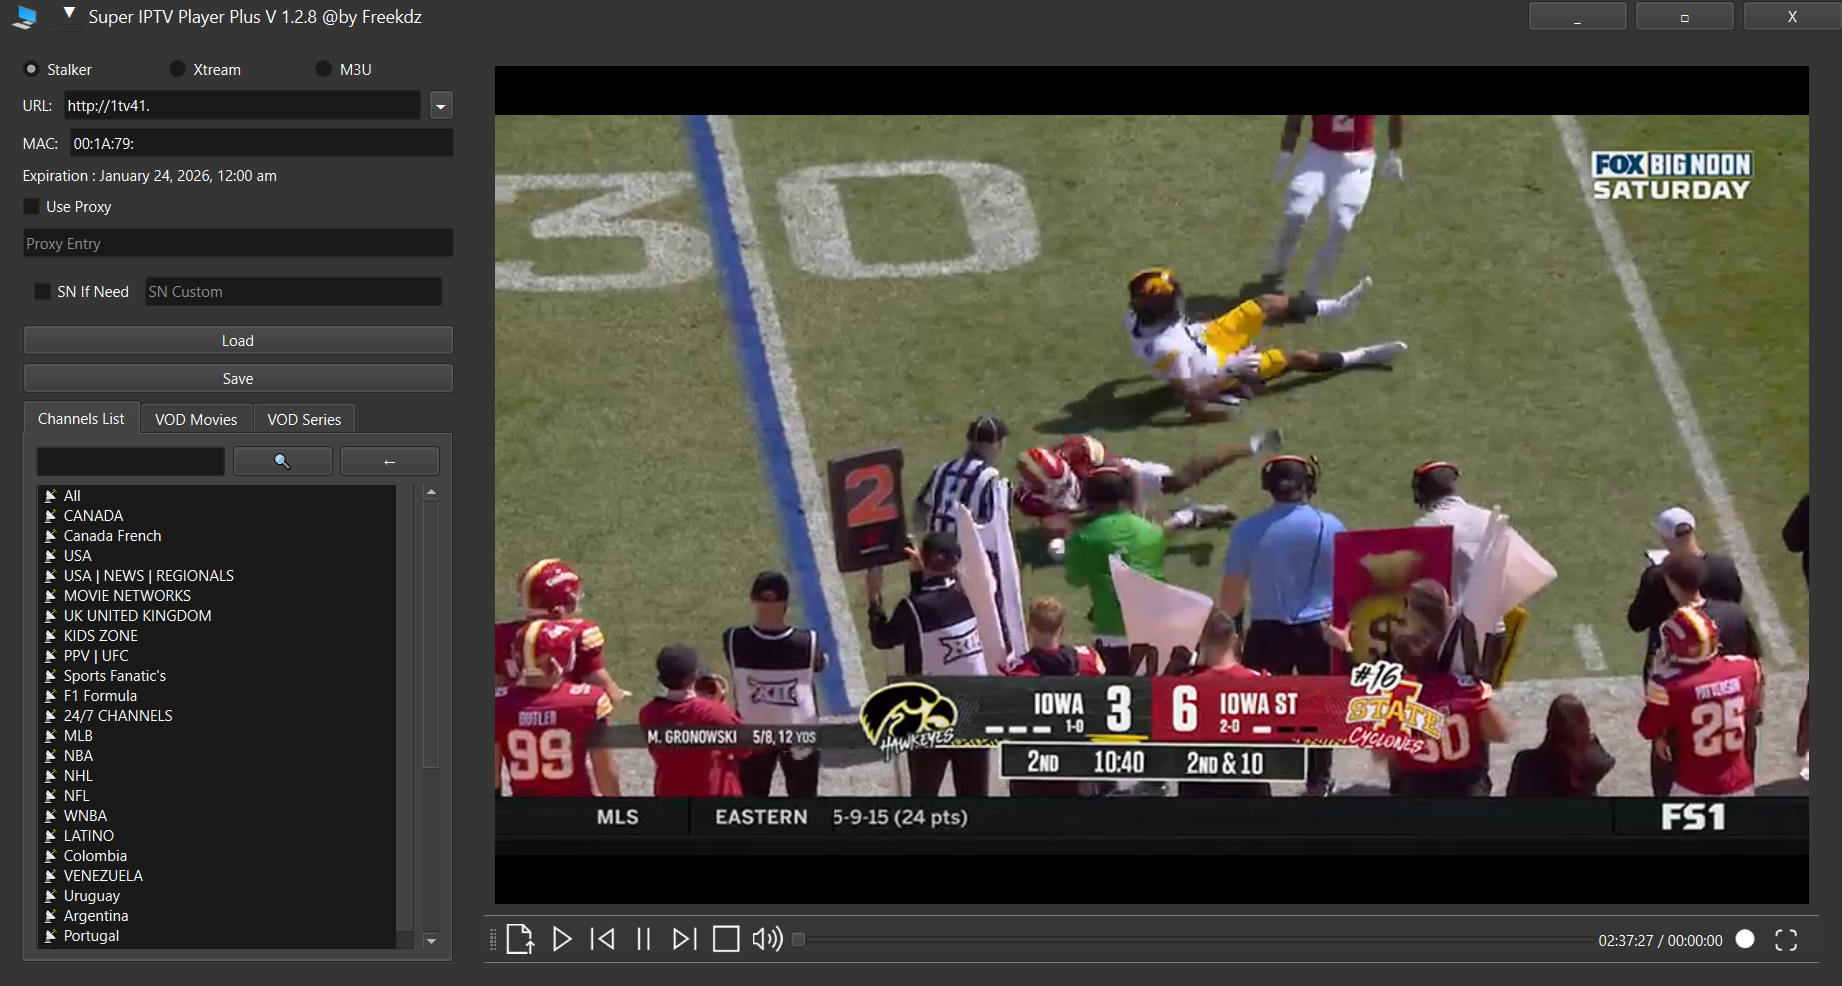This screenshot has width=1842, height=986.
Task: Click the Play button in player controls
Action: [562, 939]
